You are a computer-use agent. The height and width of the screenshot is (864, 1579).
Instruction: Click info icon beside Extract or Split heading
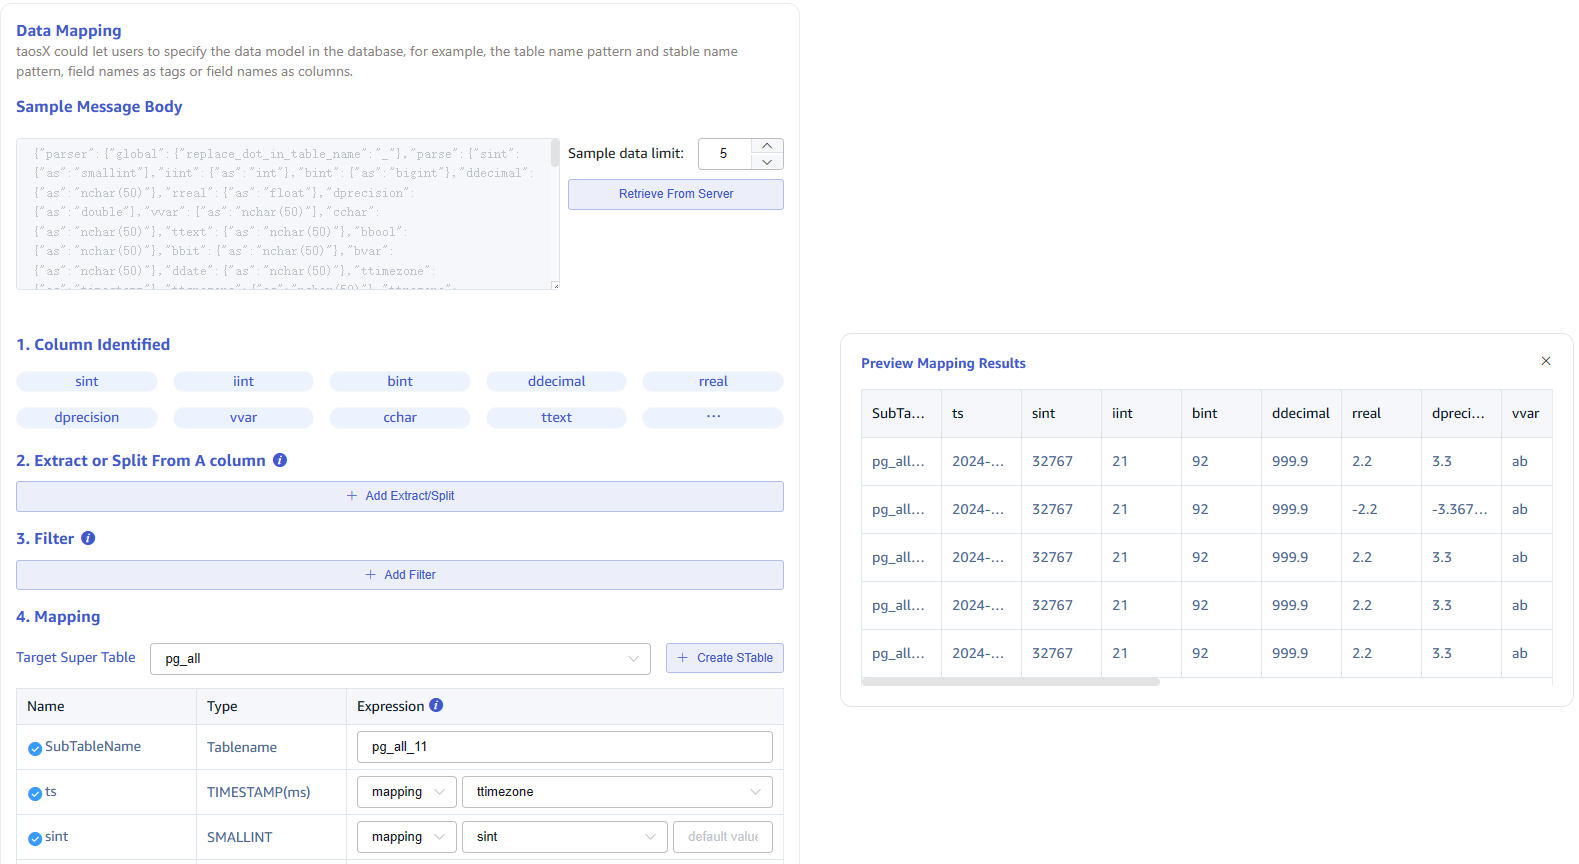(280, 460)
